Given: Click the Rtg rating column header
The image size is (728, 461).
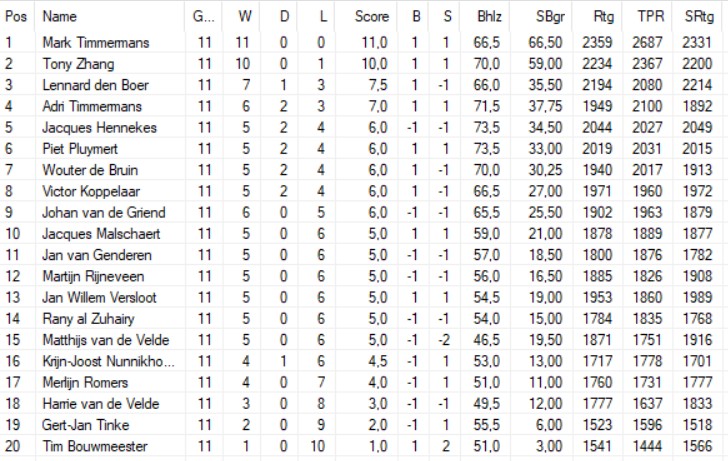Looking at the screenshot, I should pyautogui.click(x=604, y=17).
